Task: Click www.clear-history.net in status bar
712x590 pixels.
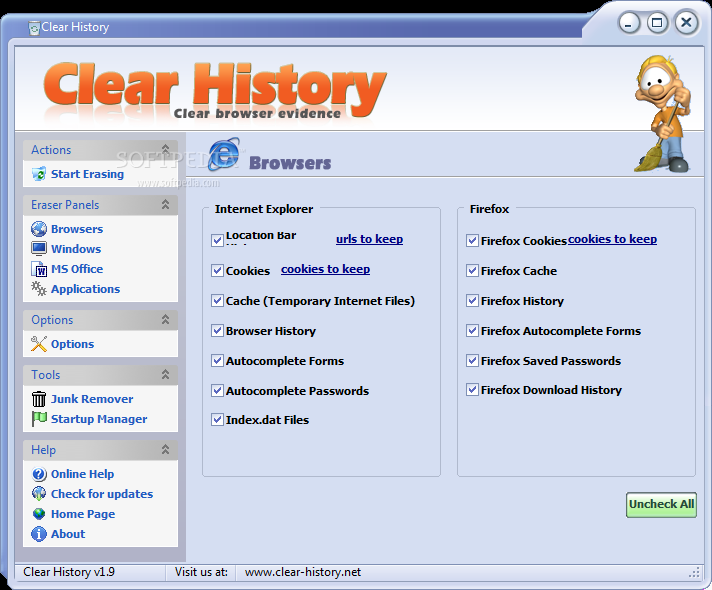Action: 302,572
